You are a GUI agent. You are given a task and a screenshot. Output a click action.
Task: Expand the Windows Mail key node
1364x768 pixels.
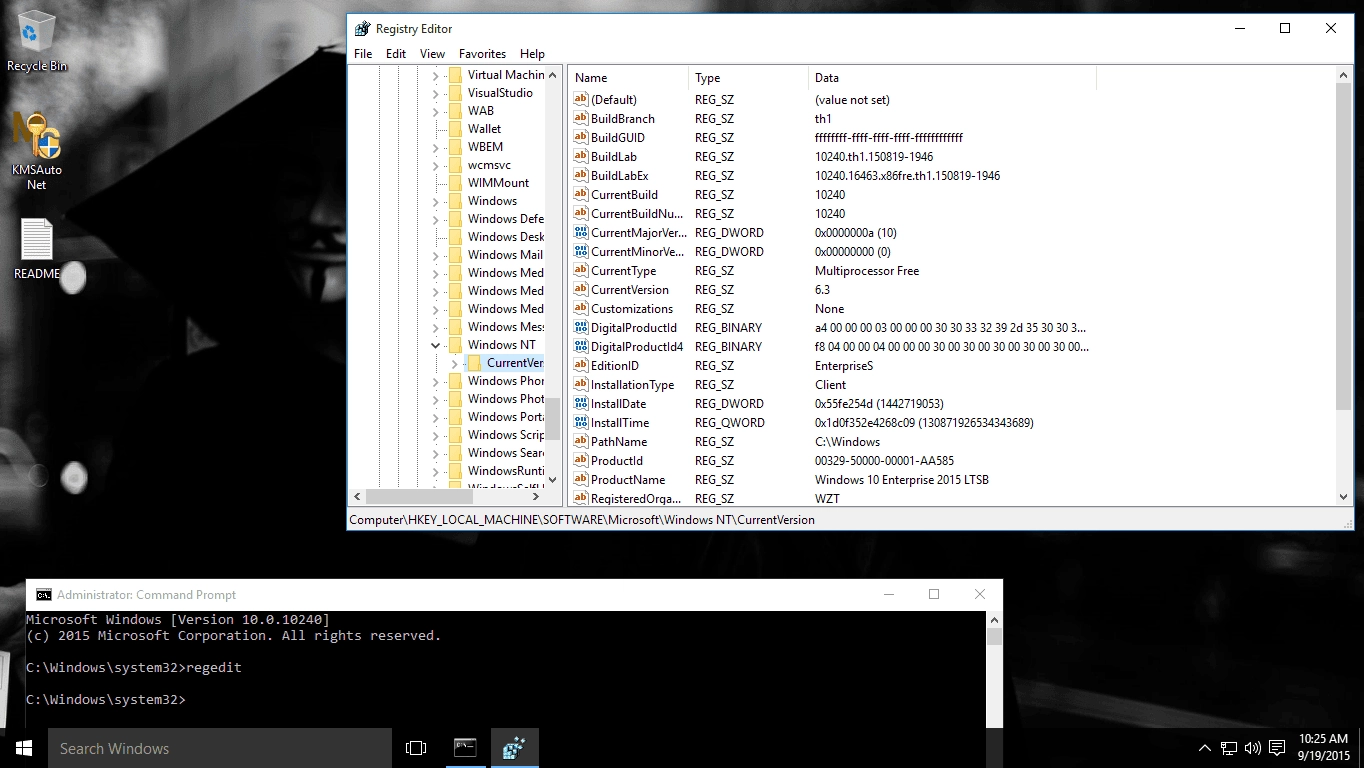coord(436,255)
